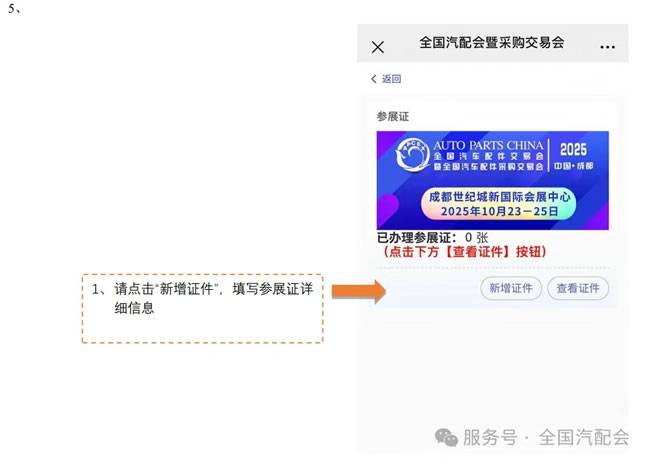650x463 pixels.
Task: Open the three-dot more options menu
Action: pyautogui.click(x=607, y=47)
